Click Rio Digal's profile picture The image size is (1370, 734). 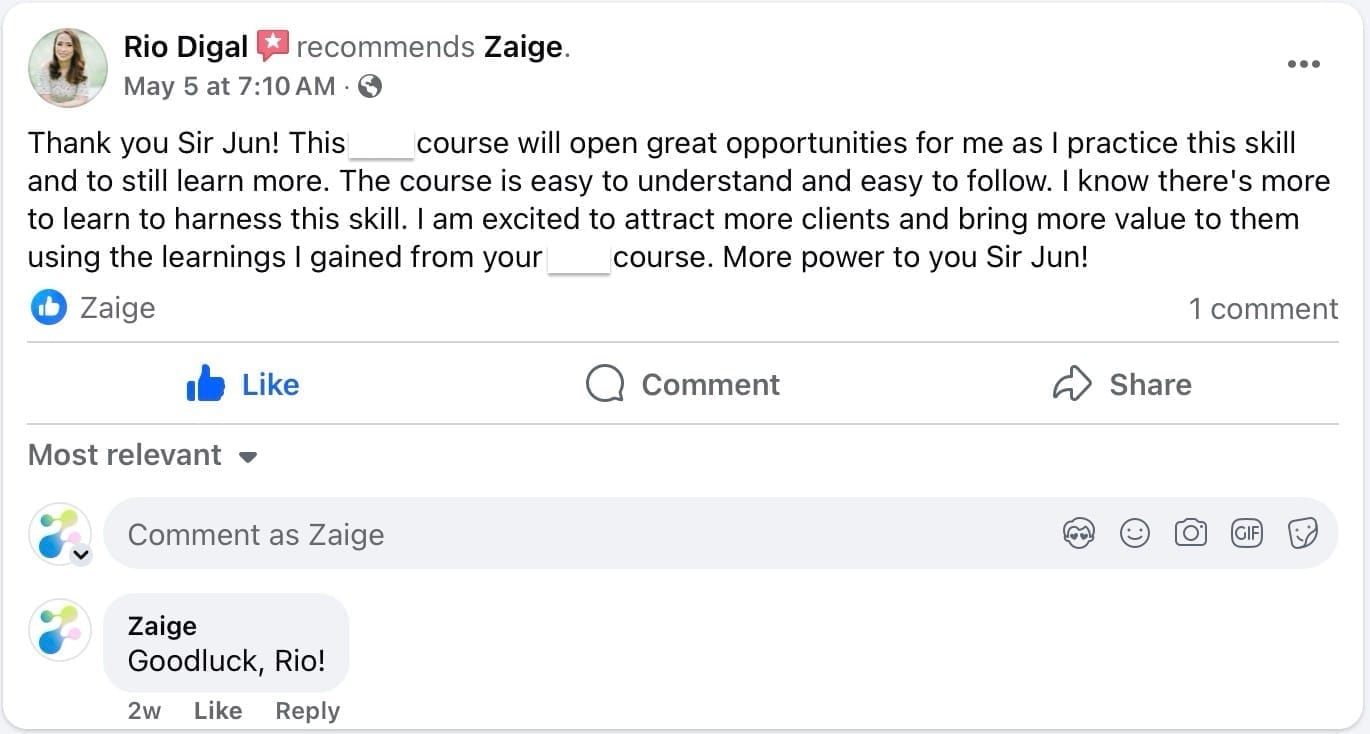pos(68,67)
